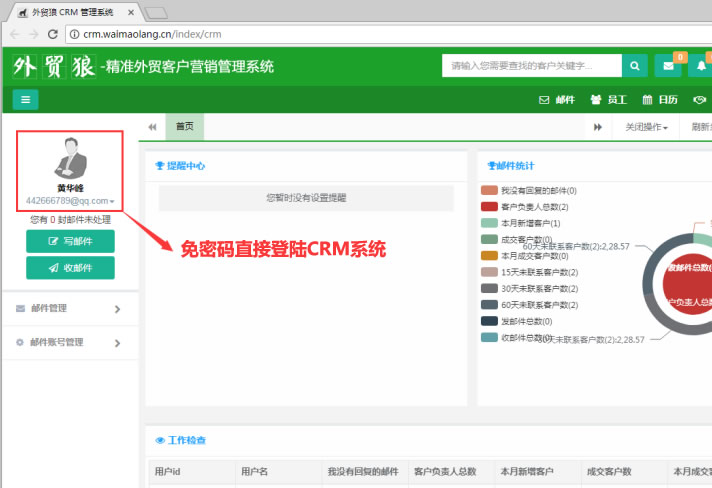Screen dimensions: 712x488
Task: Expand the 邮件管理 sidebar menu
Action: [69, 309]
